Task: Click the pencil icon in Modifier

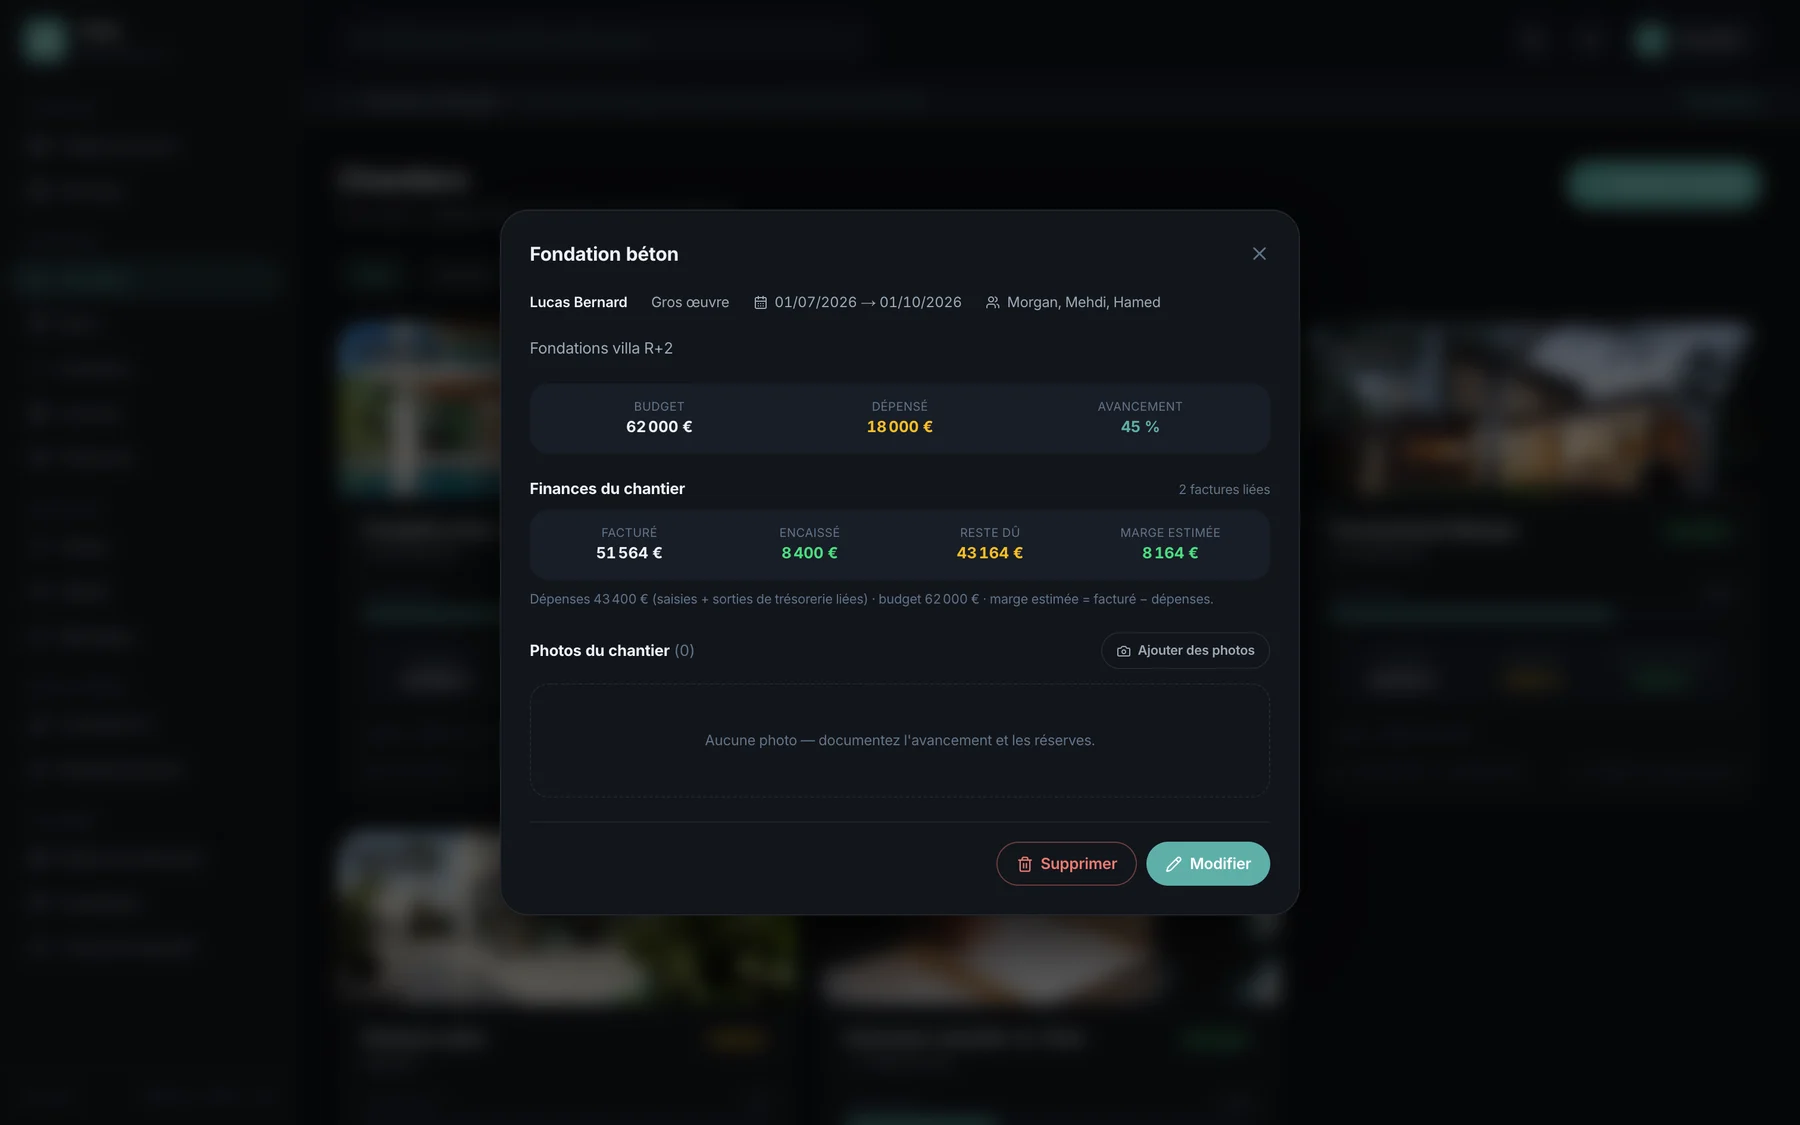Action: [x=1173, y=864]
